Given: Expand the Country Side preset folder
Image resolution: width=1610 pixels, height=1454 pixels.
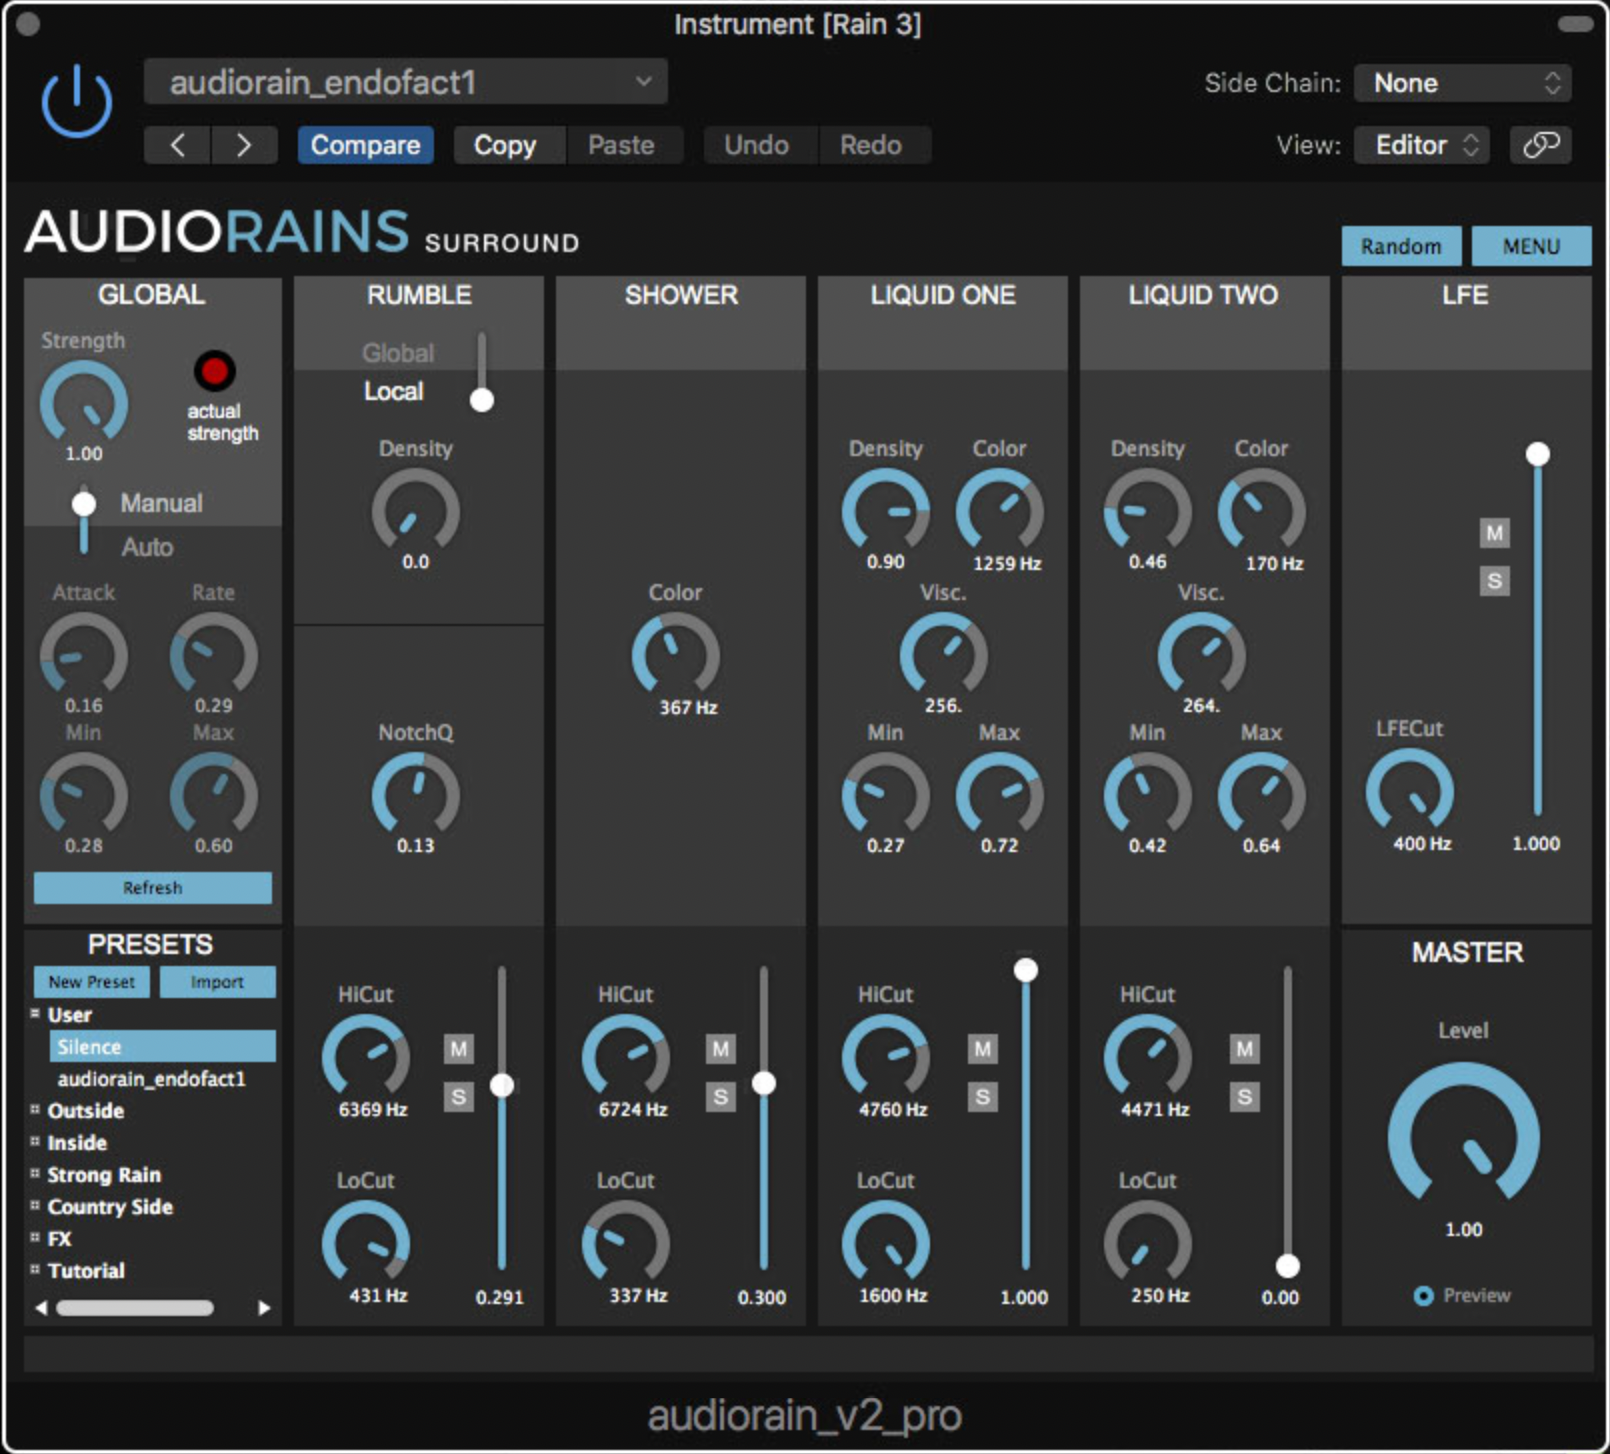Looking at the screenshot, I should coord(35,1206).
